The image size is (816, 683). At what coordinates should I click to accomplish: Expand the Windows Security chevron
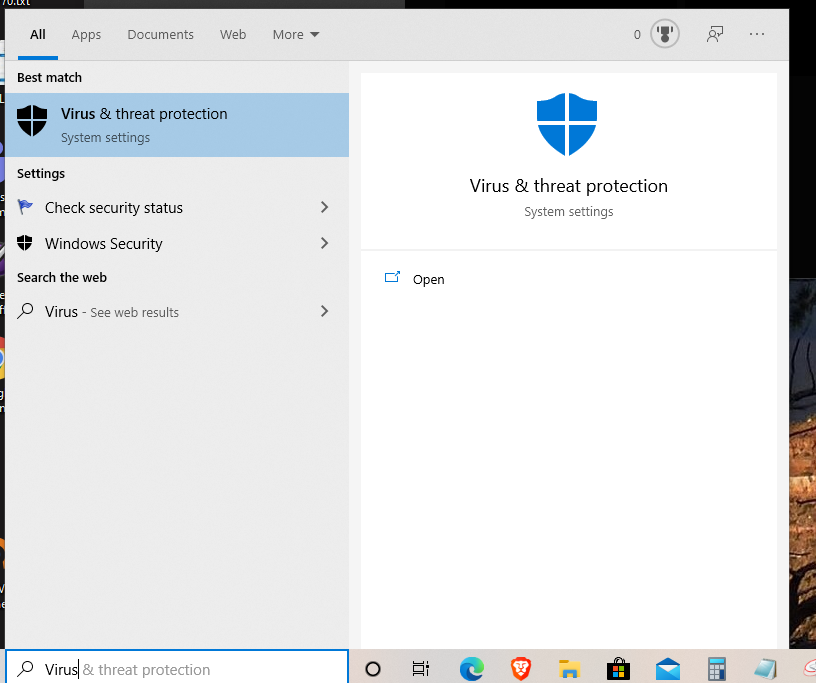tap(324, 243)
